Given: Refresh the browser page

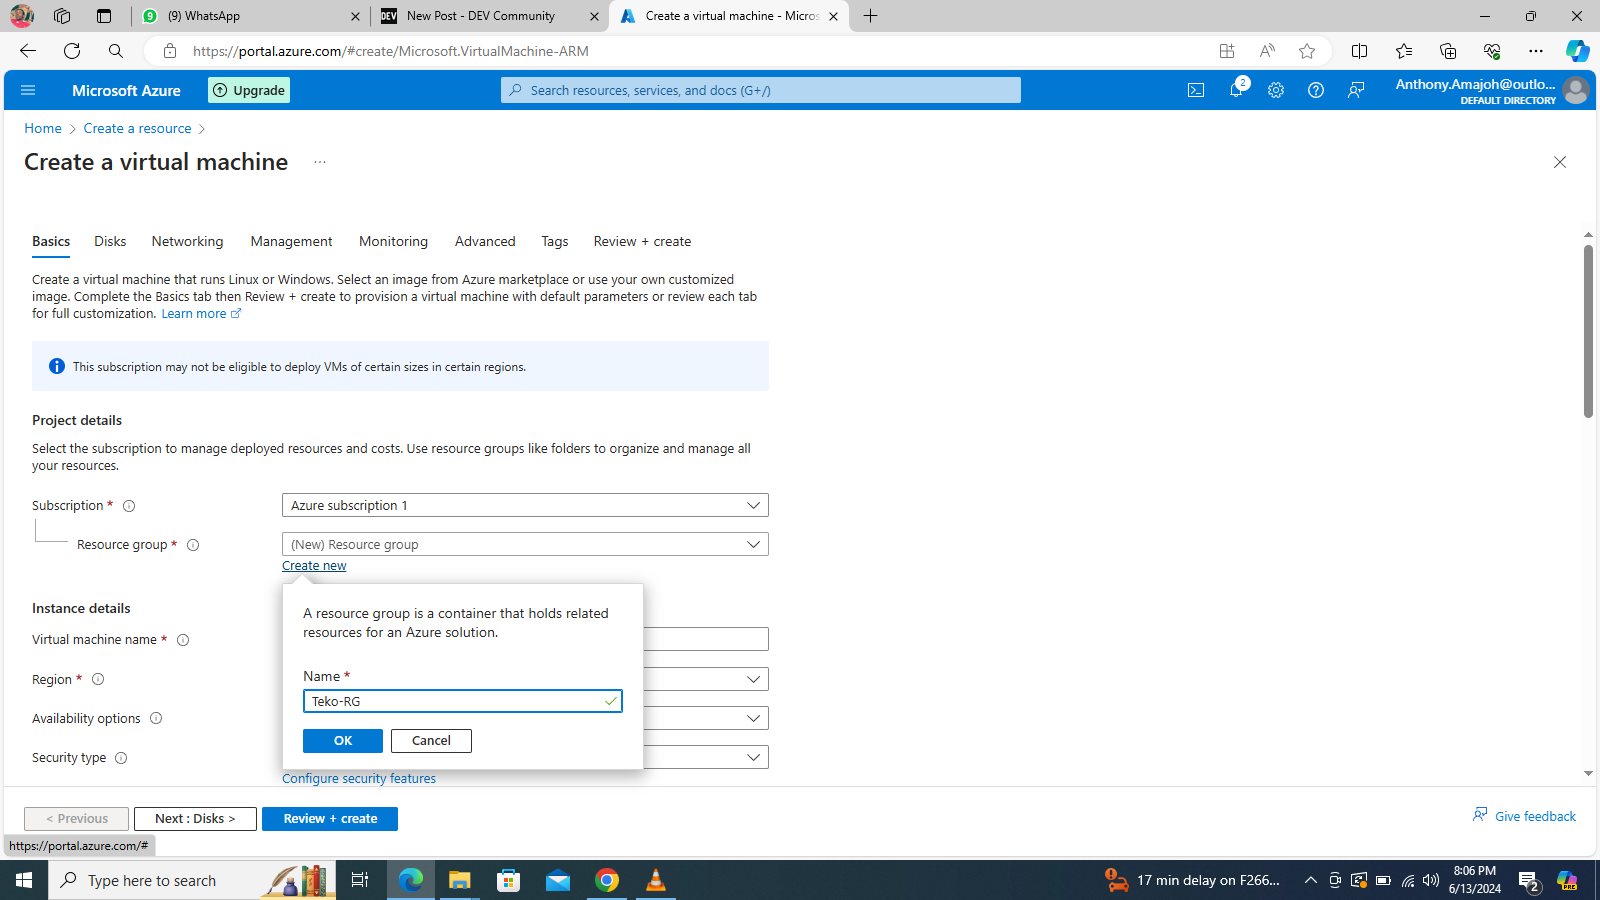Looking at the screenshot, I should 72,51.
